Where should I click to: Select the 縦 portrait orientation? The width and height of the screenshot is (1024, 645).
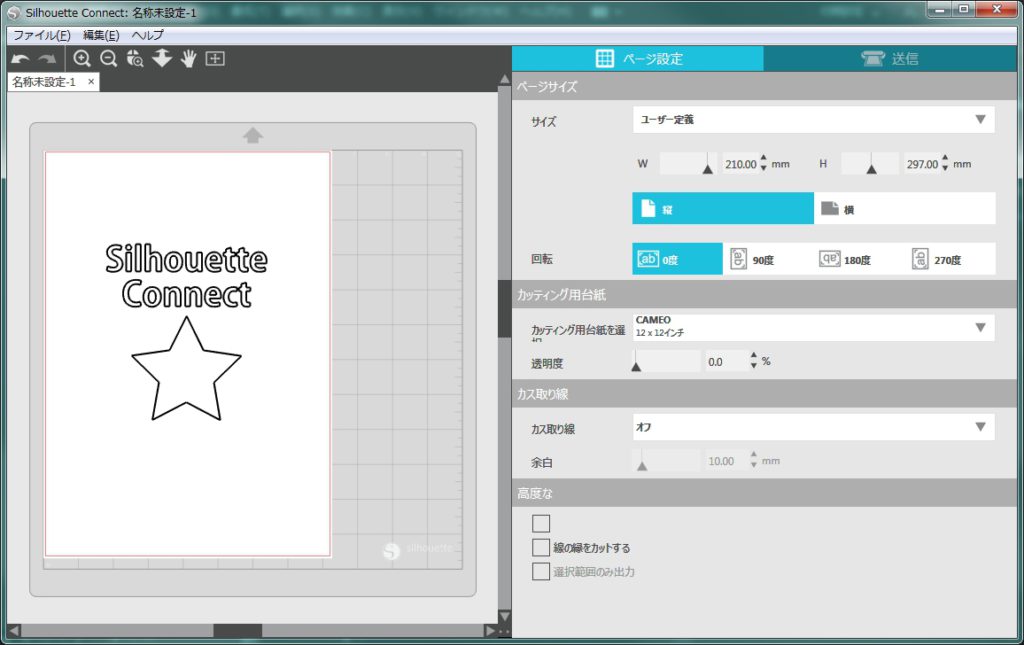tap(723, 208)
